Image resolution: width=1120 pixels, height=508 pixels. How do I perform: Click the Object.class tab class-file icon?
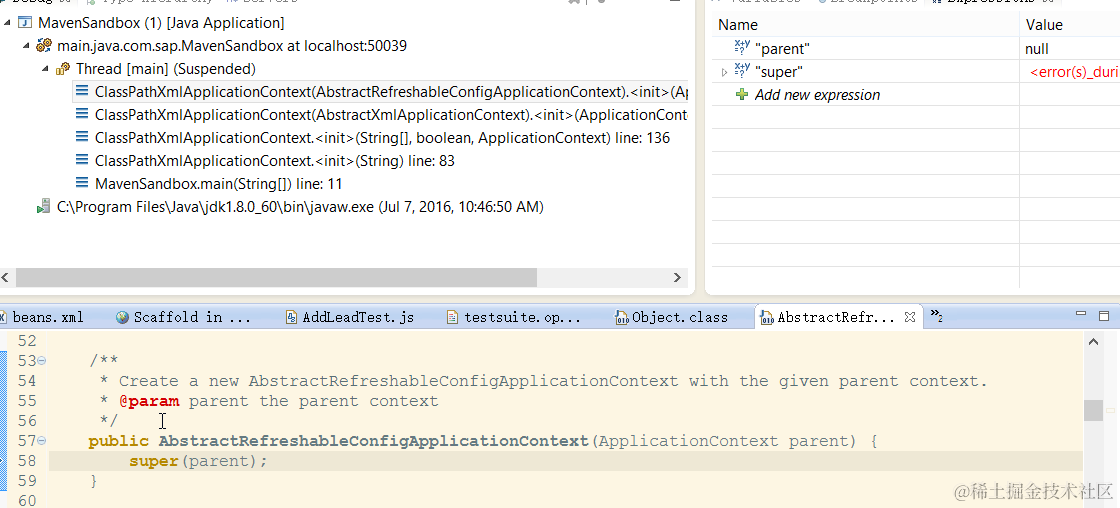[621, 317]
